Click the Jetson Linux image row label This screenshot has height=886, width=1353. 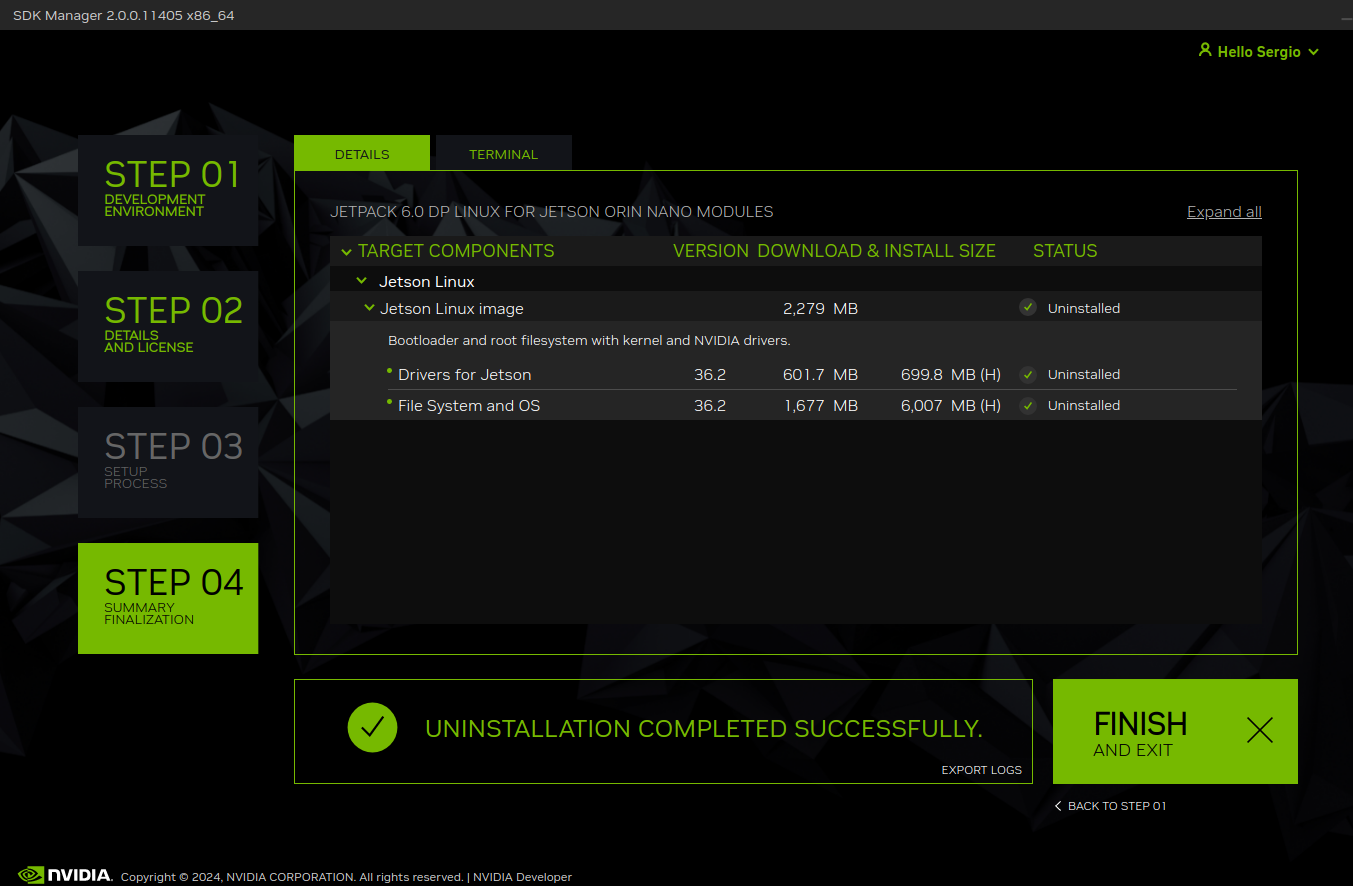452,308
